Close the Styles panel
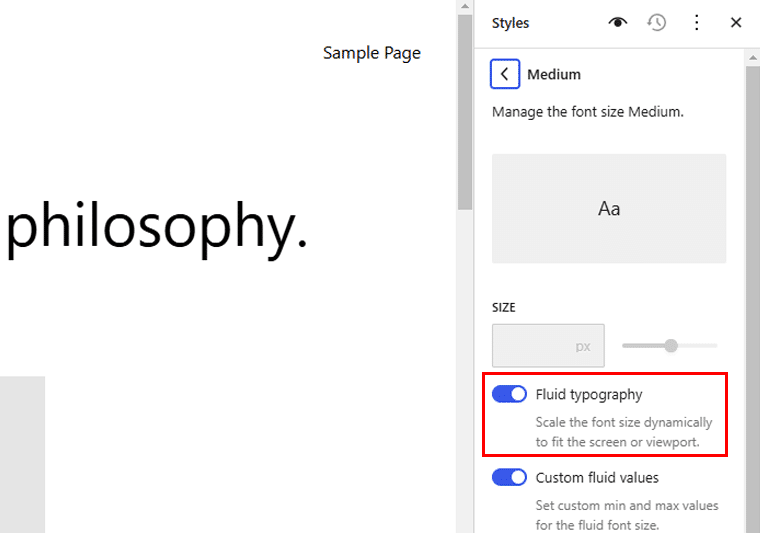Viewport: 760px width, 536px height. (x=736, y=23)
